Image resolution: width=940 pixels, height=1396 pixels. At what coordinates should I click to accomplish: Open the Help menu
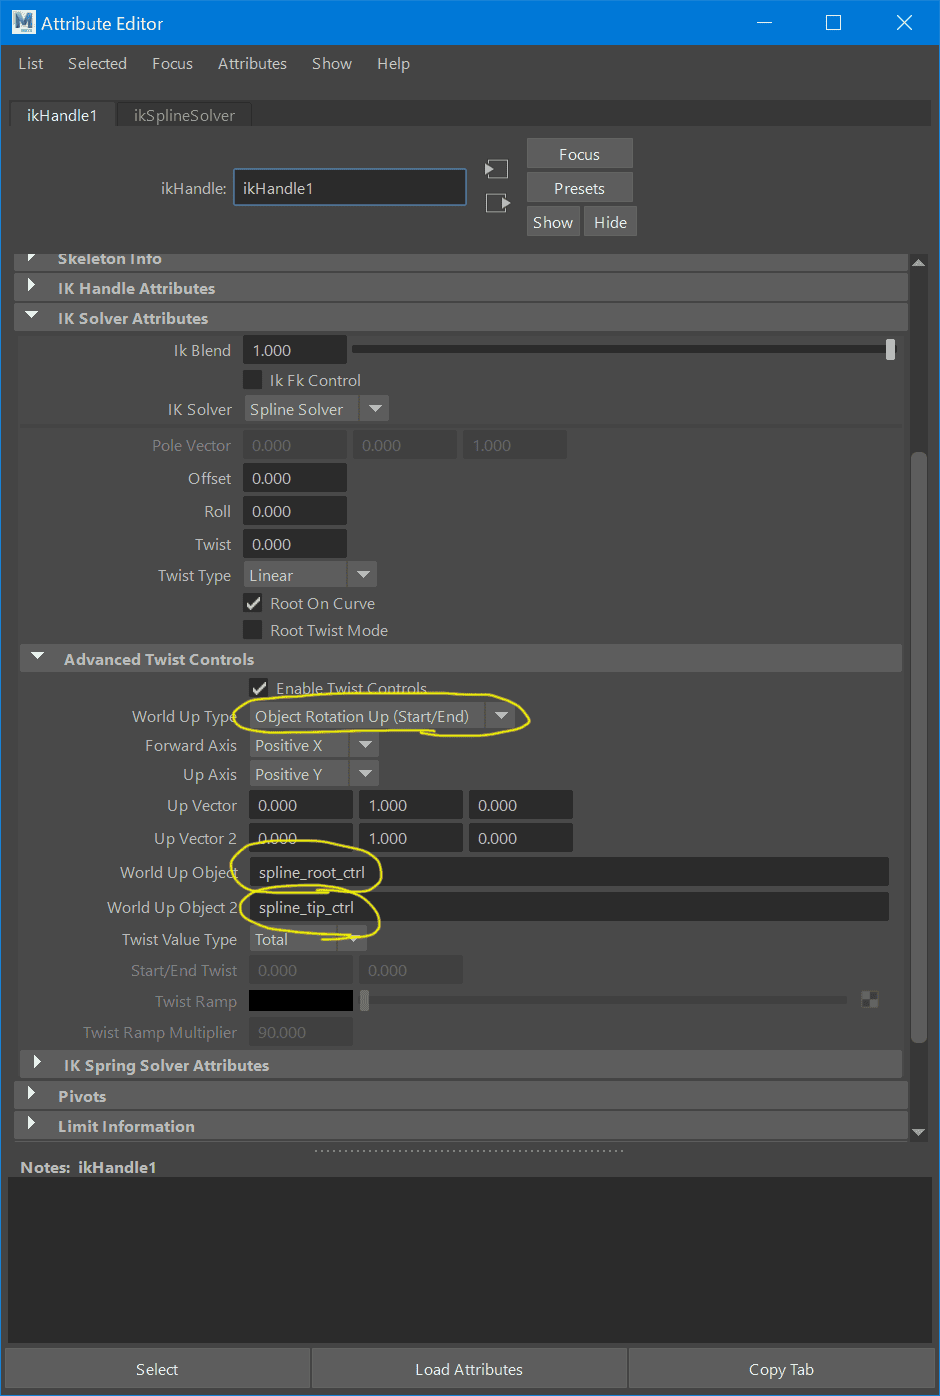tap(393, 63)
